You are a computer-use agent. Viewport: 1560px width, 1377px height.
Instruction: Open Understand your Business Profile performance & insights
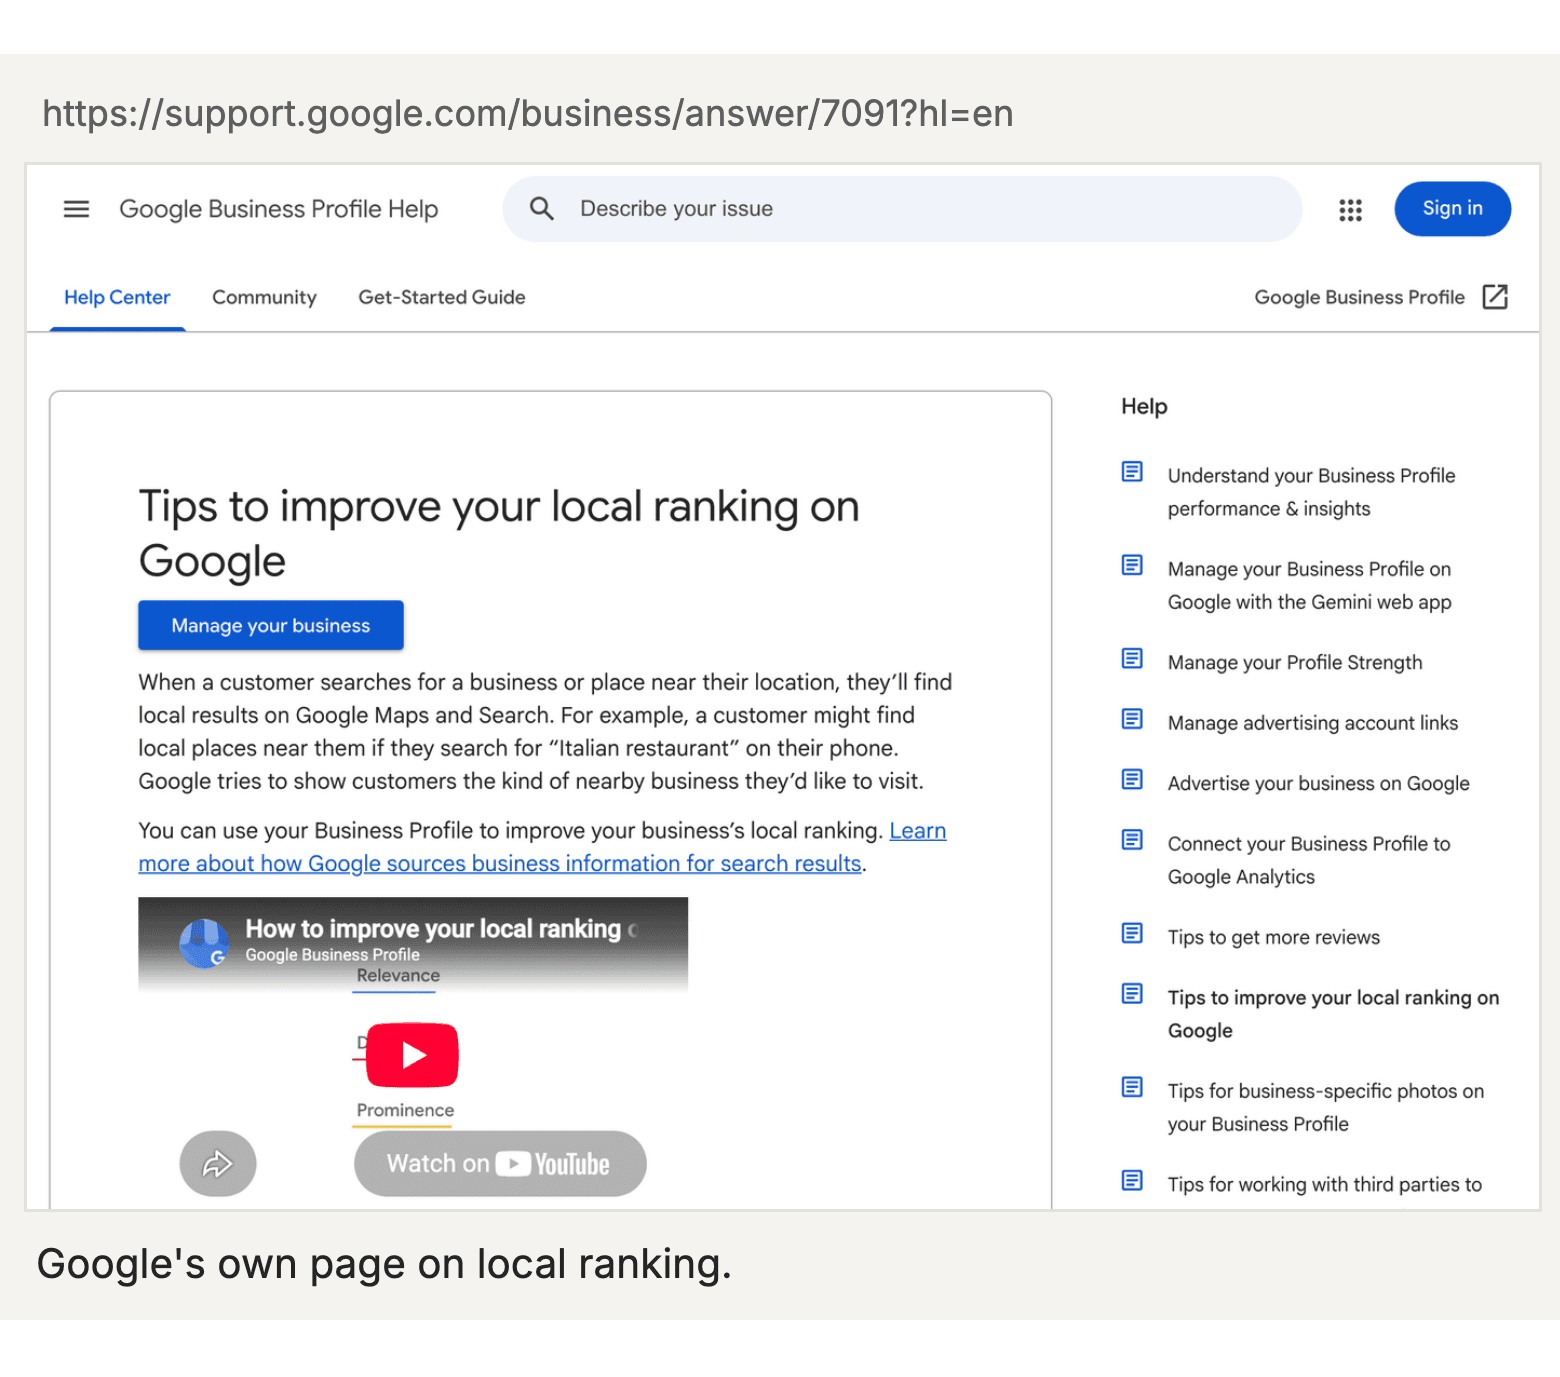pyautogui.click(x=1311, y=492)
